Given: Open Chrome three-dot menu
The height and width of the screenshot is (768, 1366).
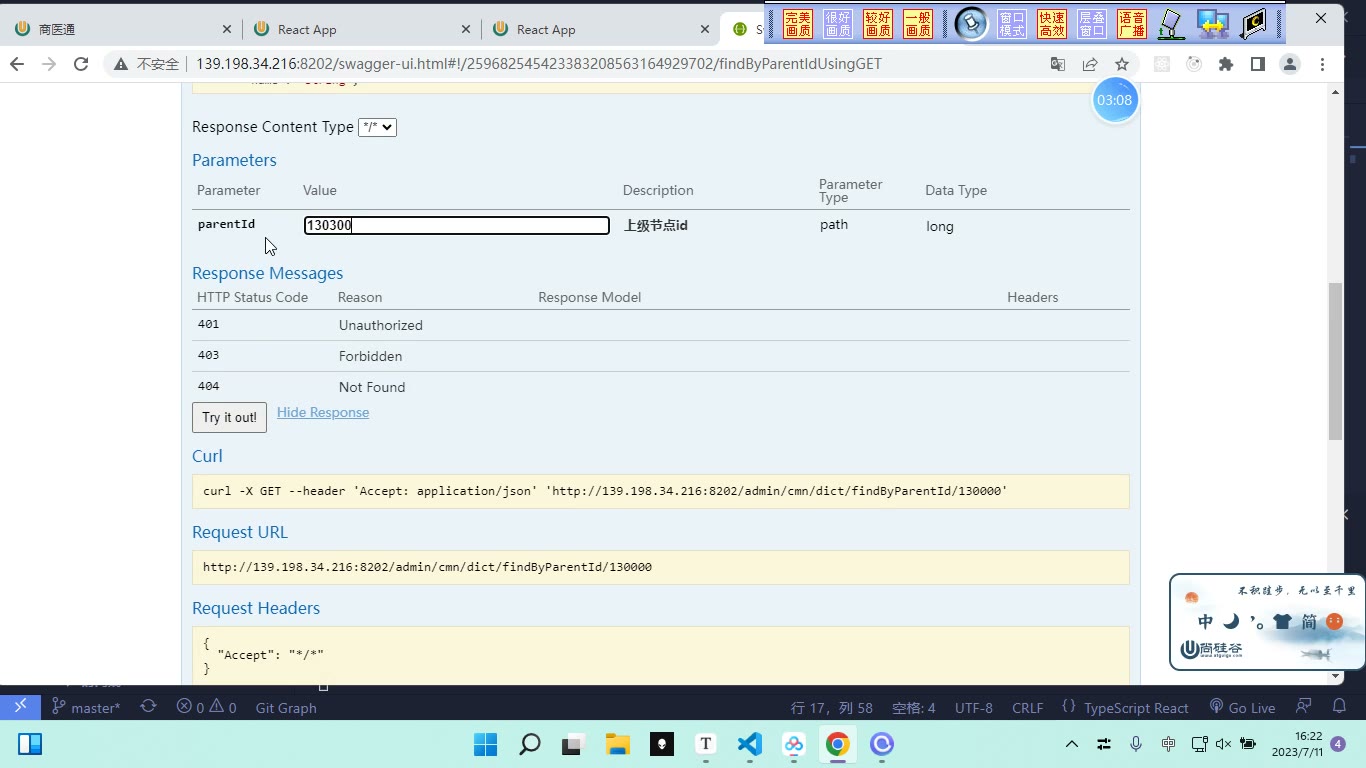Looking at the screenshot, I should [x=1323, y=64].
